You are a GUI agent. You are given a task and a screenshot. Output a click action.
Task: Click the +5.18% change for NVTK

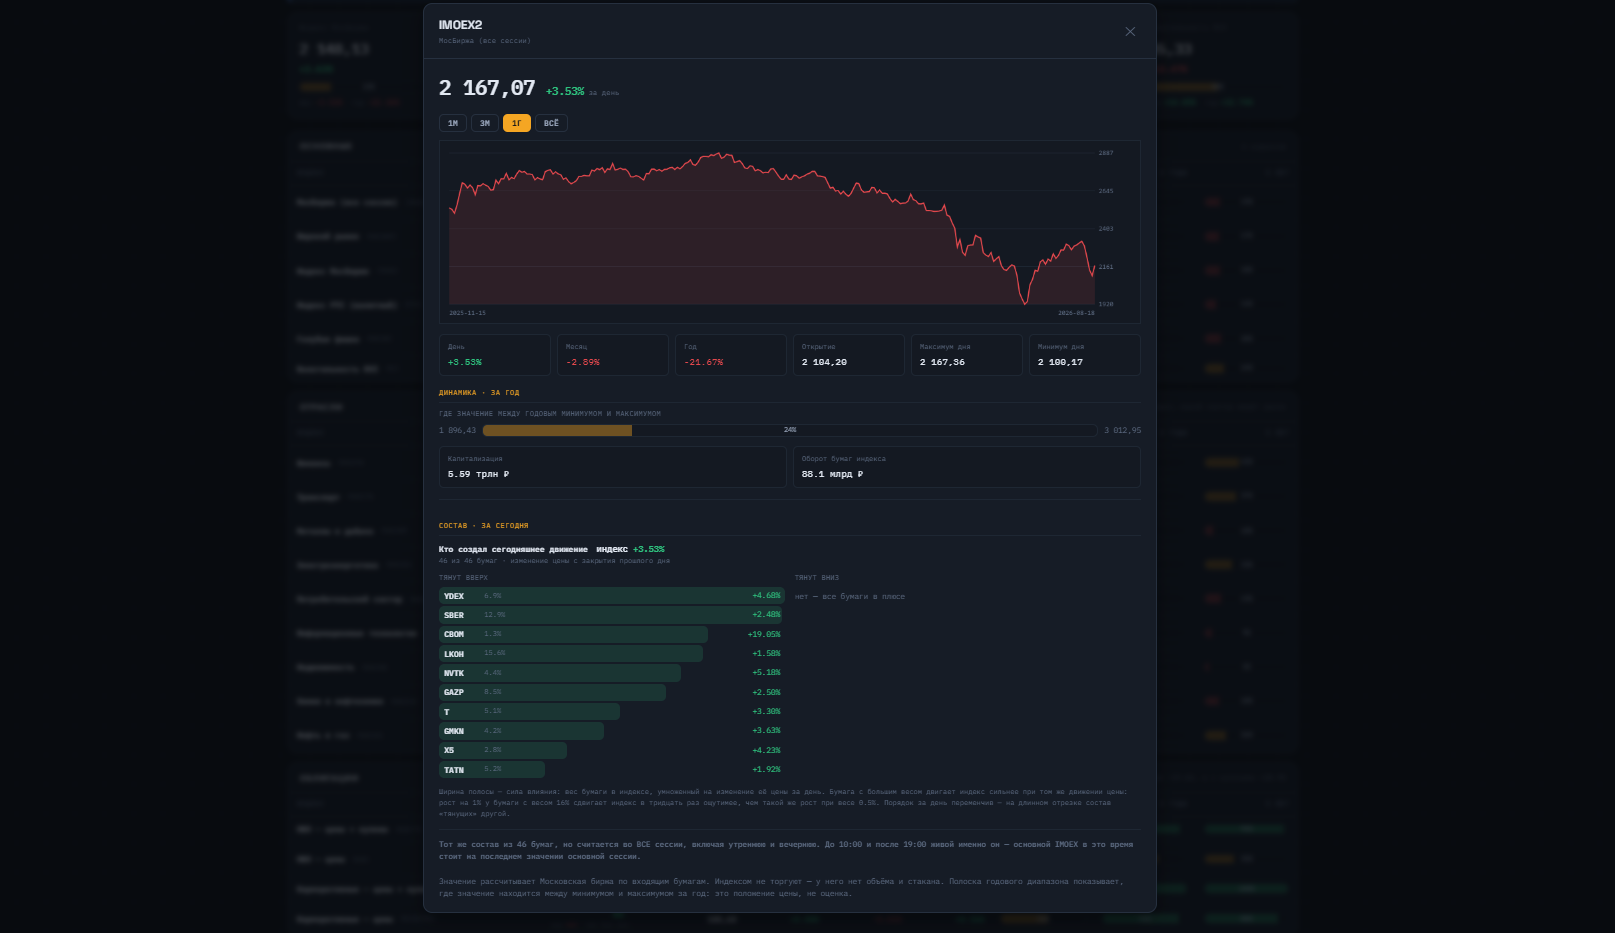tap(766, 673)
